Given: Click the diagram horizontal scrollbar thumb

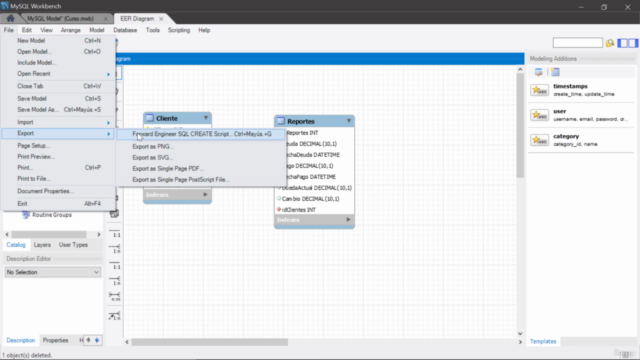Looking at the screenshot, I should tap(209, 342).
